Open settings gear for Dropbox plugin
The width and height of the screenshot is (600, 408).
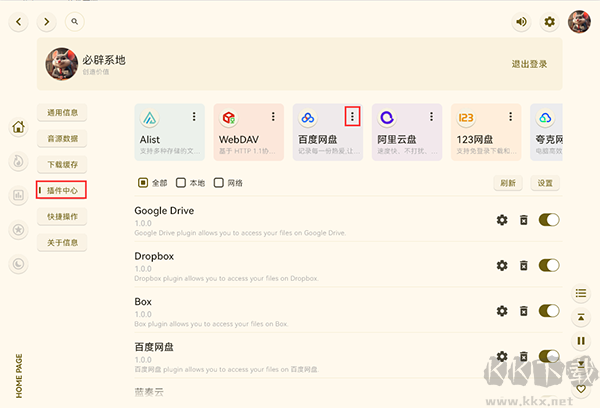(x=502, y=265)
